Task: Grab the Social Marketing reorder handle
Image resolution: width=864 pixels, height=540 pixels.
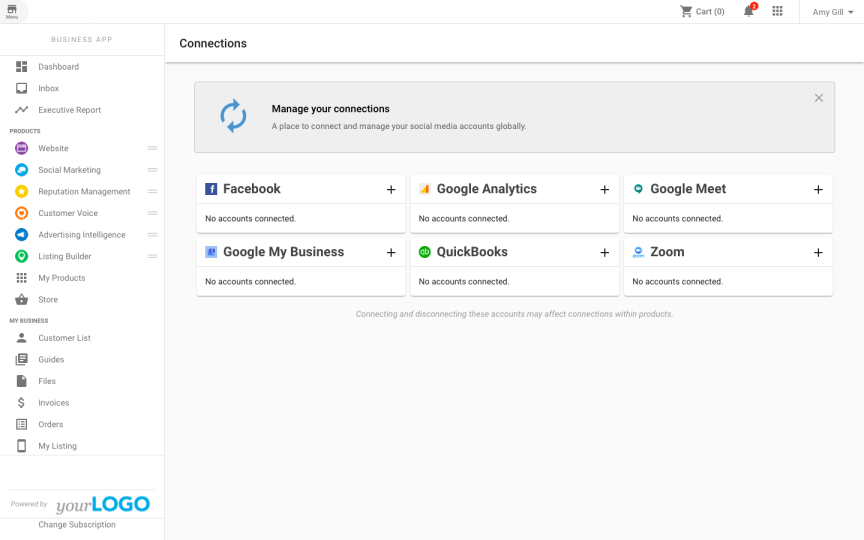Action: coord(152,170)
